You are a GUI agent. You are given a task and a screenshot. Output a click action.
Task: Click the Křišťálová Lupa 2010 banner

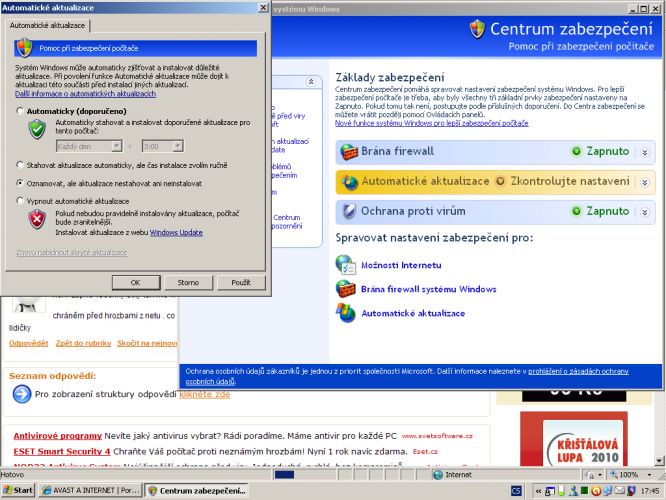[574, 439]
